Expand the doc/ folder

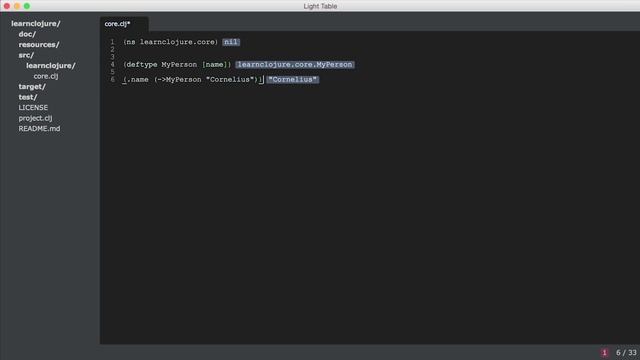[27, 34]
